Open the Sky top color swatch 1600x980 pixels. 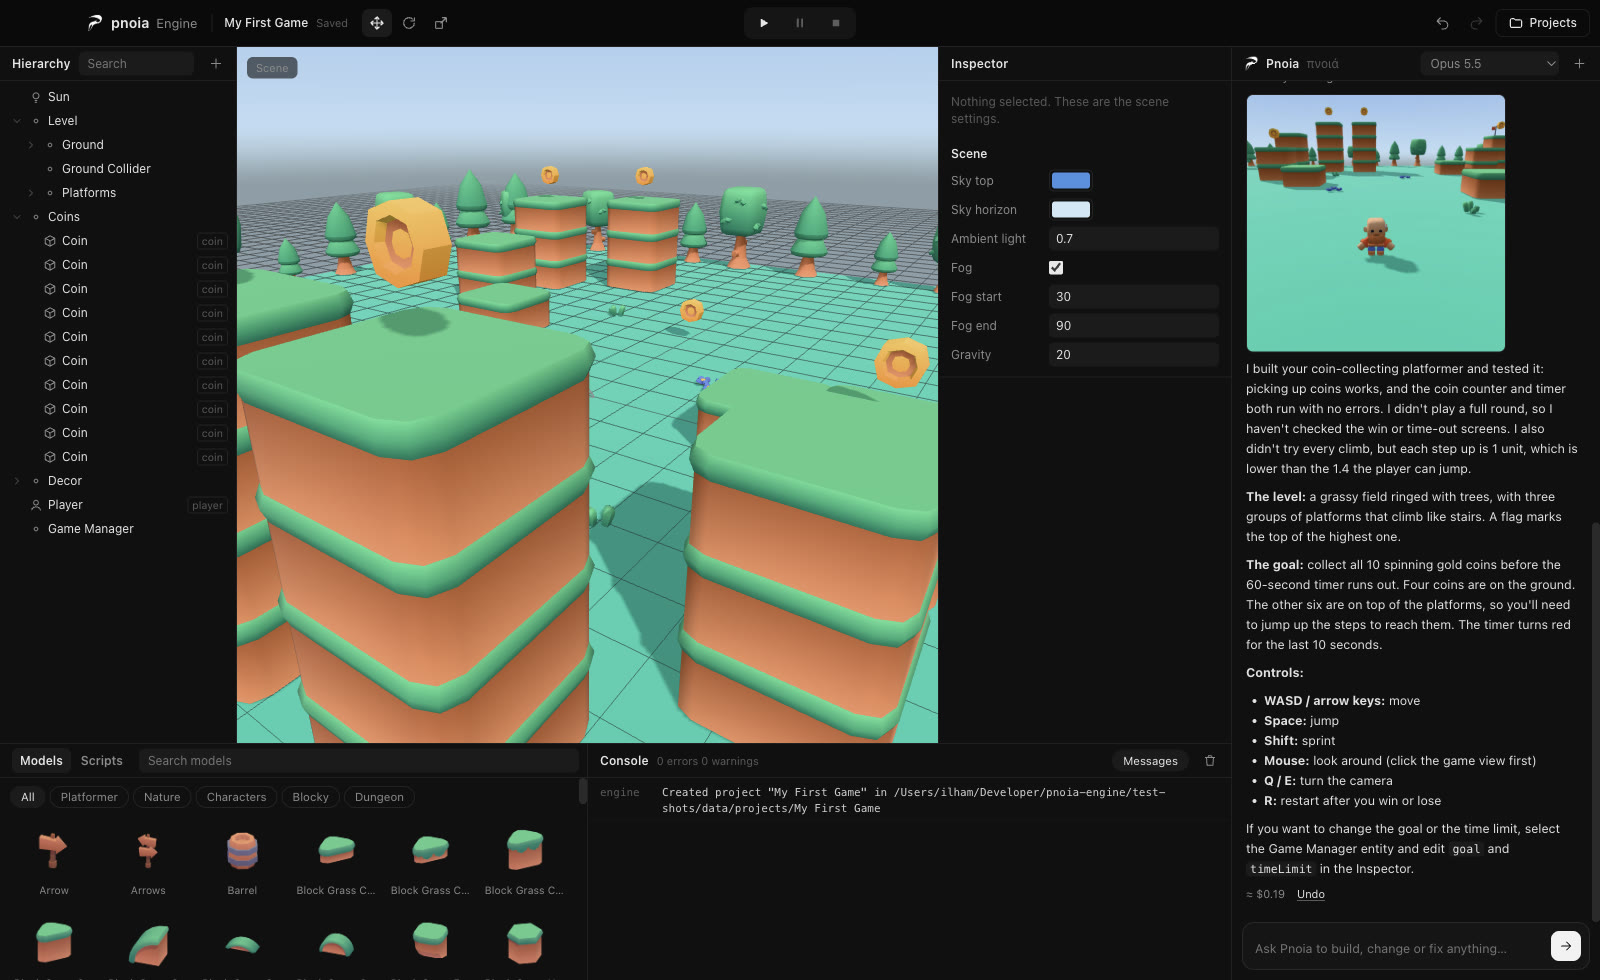point(1070,181)
